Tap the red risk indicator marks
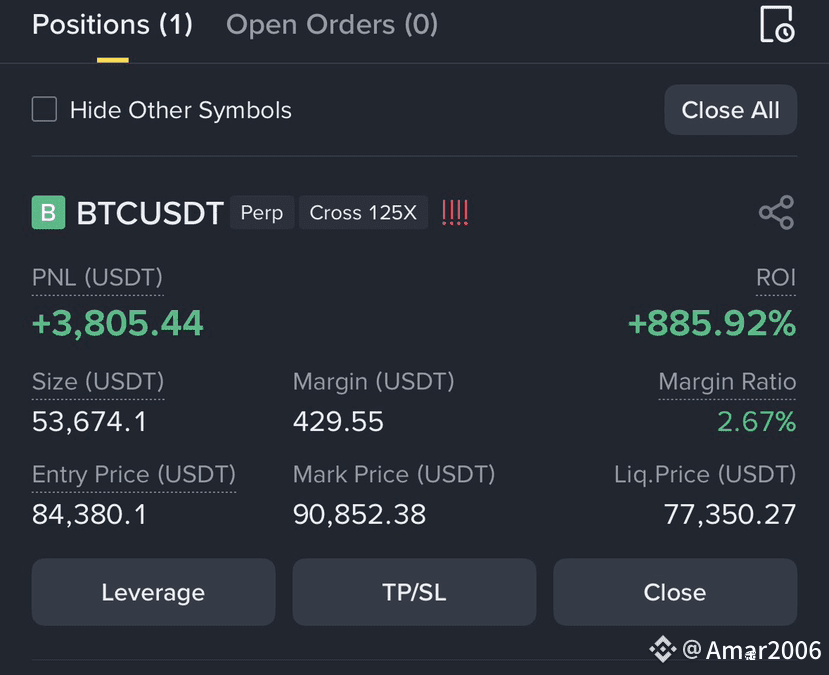829x675 pixels. pyautogui.click(x=455, y=212)
